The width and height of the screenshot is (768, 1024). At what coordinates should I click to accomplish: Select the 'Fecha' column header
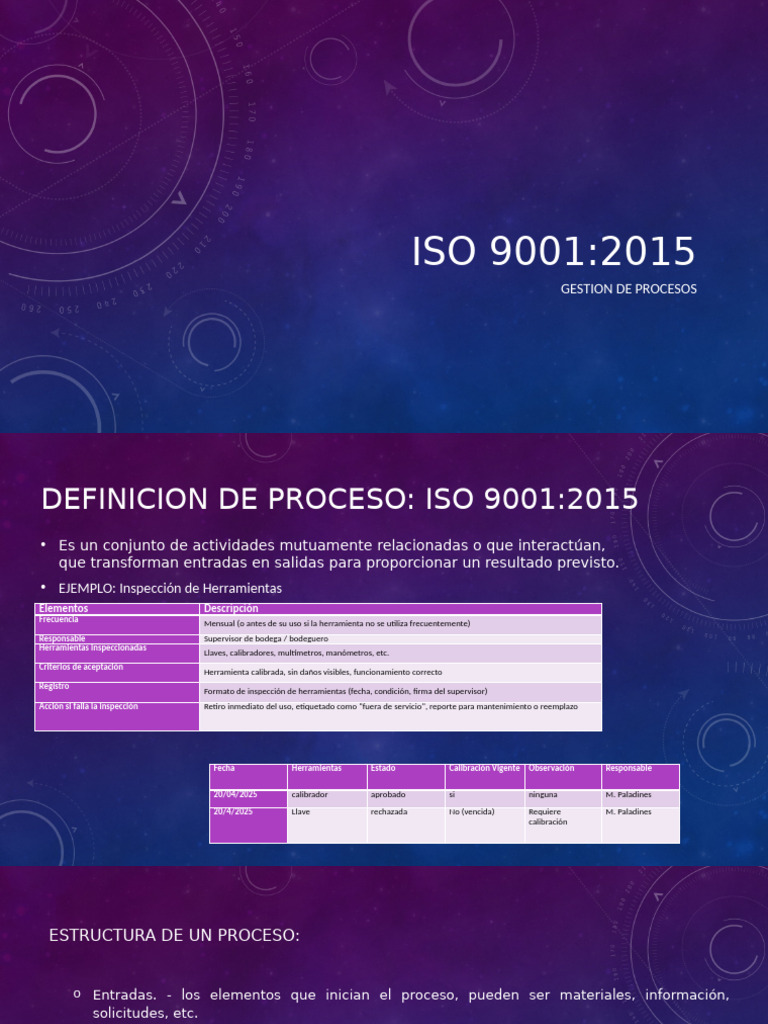[248, 777]
